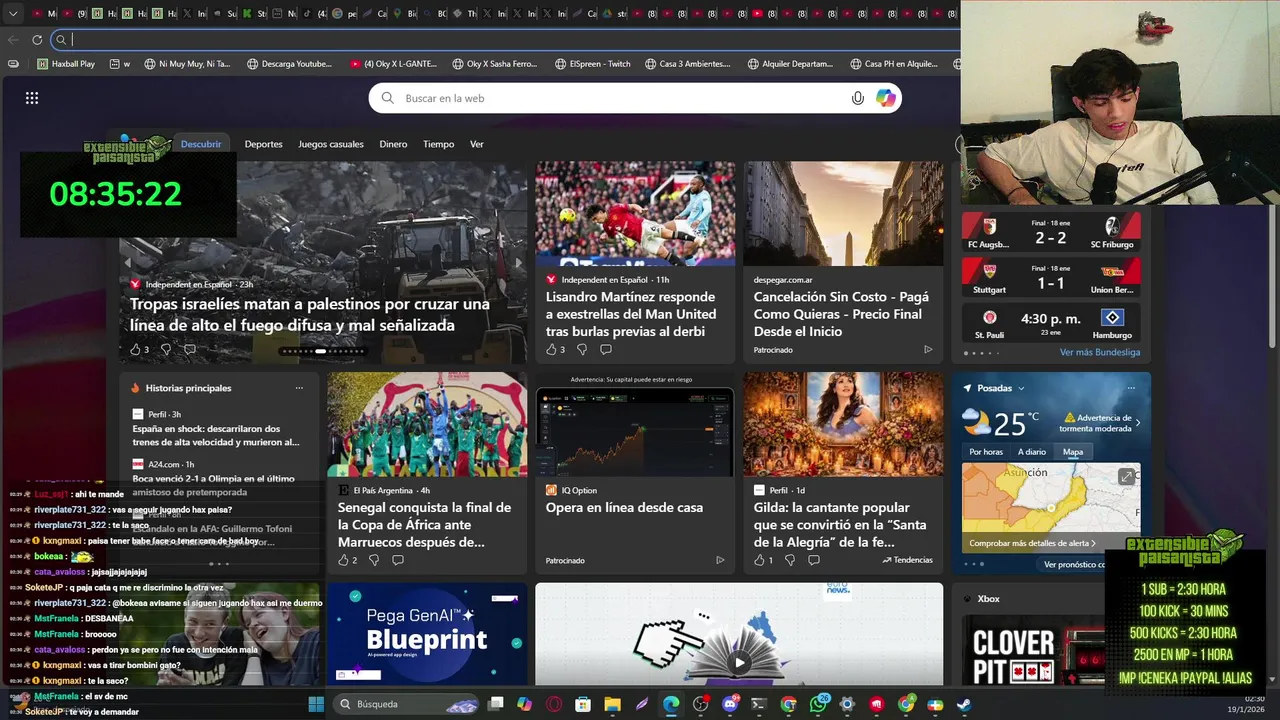
Task: Open Copilot from the search box
Action: click(886, 98)
